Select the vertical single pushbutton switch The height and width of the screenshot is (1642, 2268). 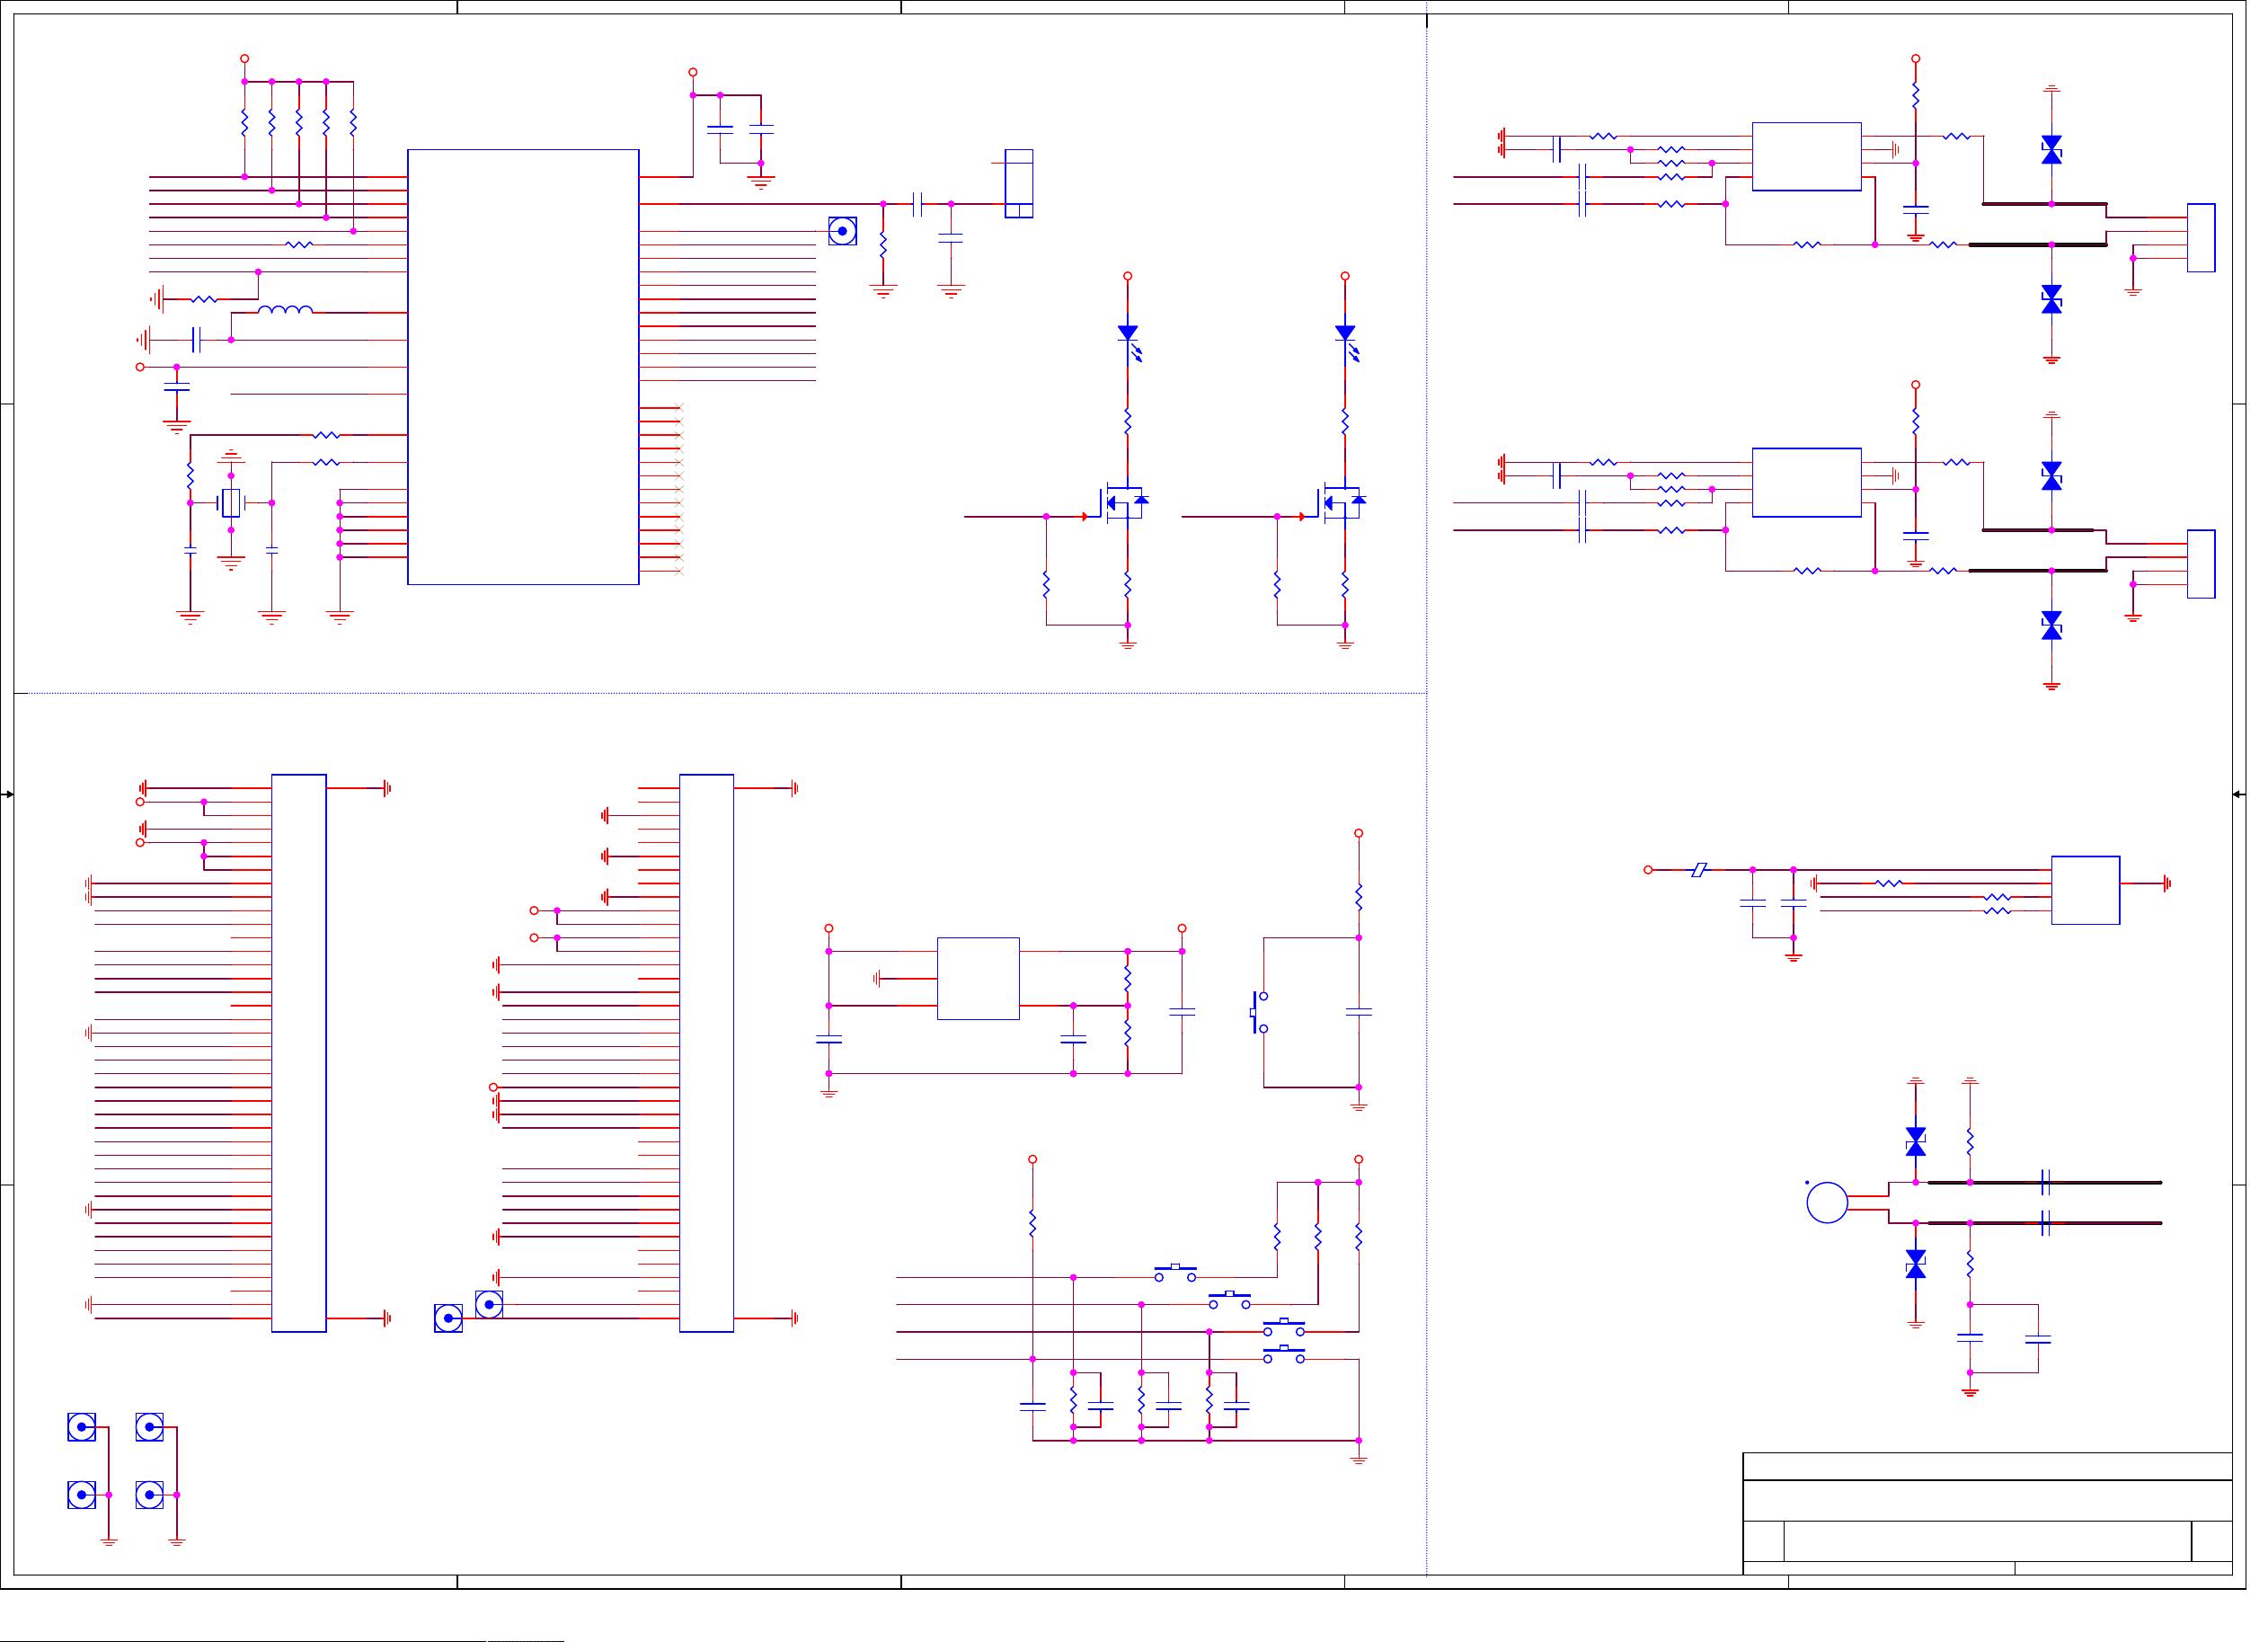[1258, 1012]
